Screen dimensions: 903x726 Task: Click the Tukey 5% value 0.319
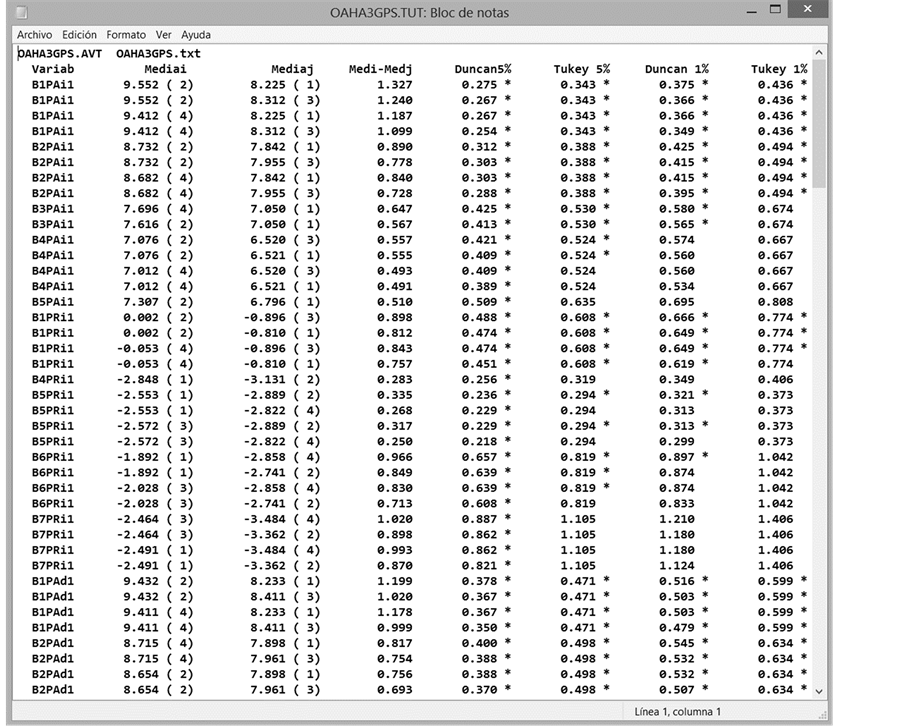coord(578,380)
